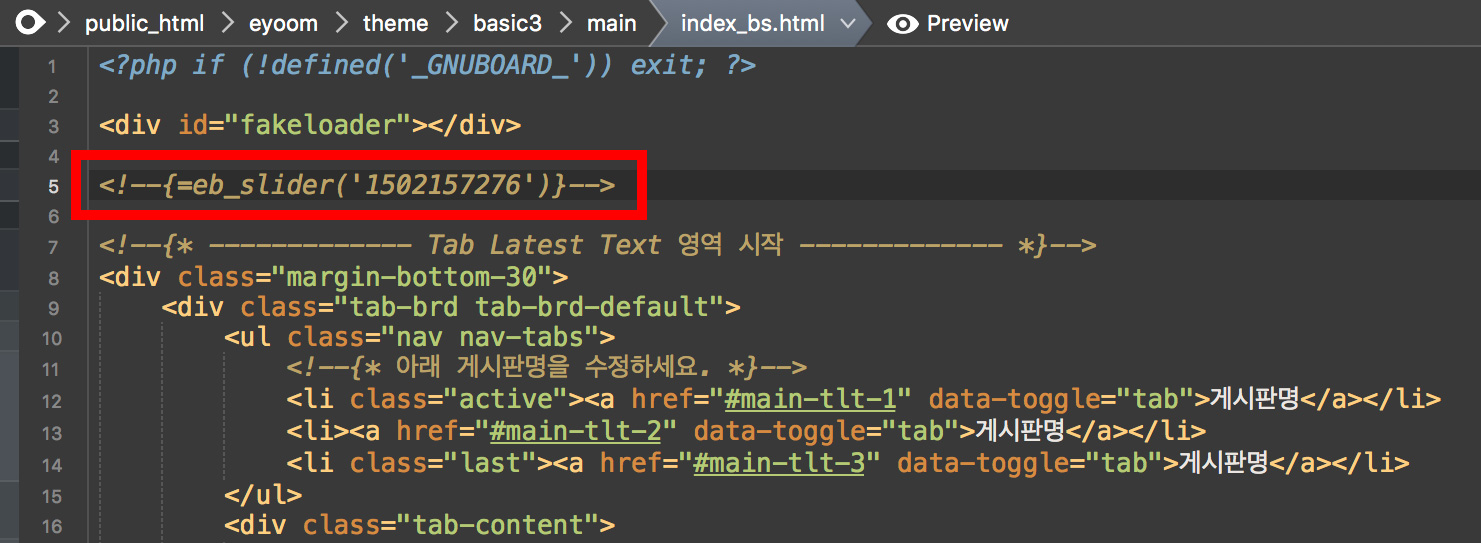Click line number 1 in the gutter
This screenshot has height=543, width=1481.
[x=53, y=66]
